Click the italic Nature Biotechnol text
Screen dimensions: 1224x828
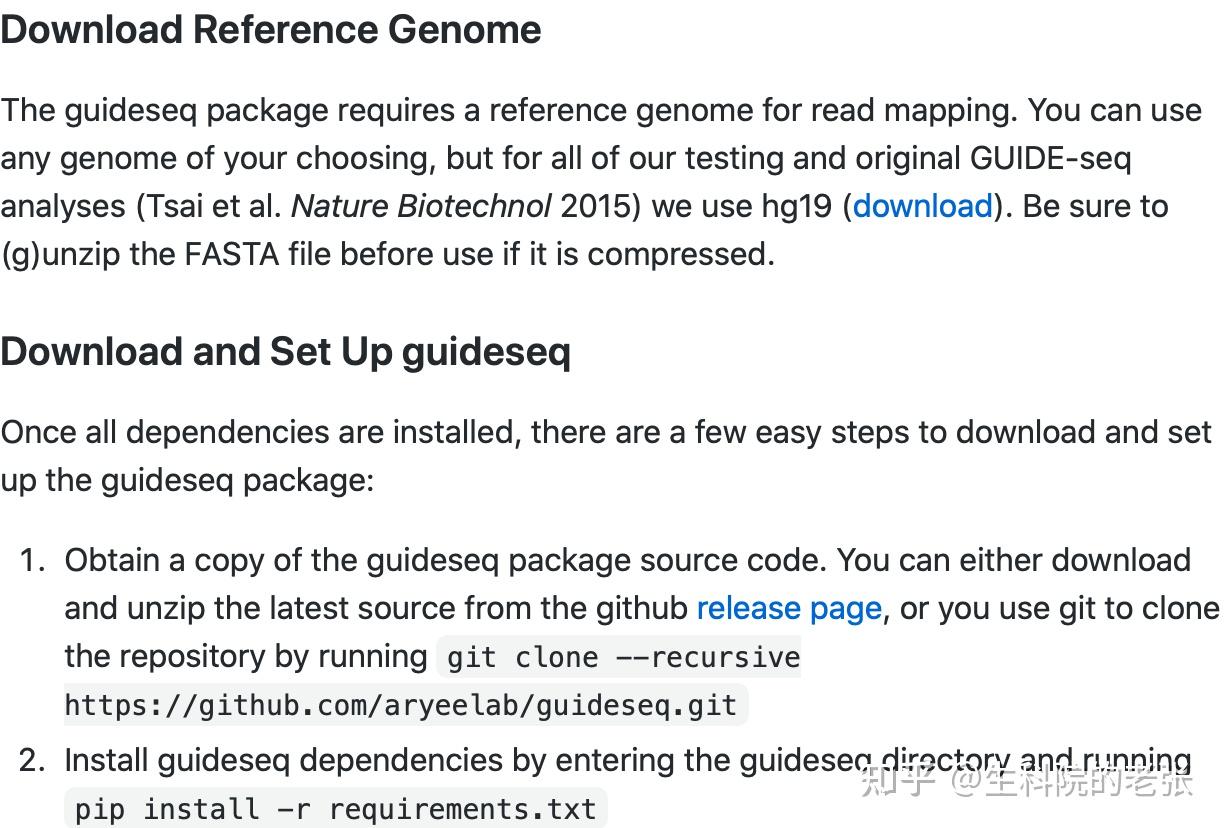coord(421,206)
